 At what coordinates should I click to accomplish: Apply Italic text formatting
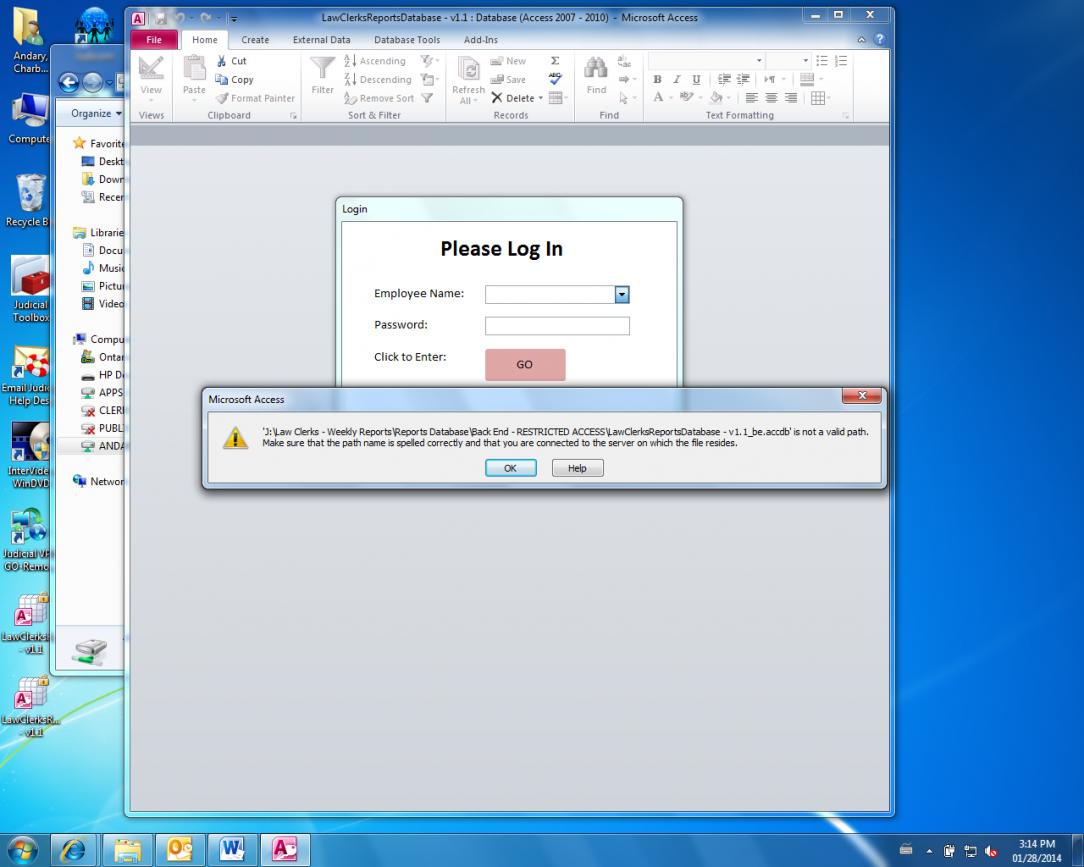pos(677,80)
